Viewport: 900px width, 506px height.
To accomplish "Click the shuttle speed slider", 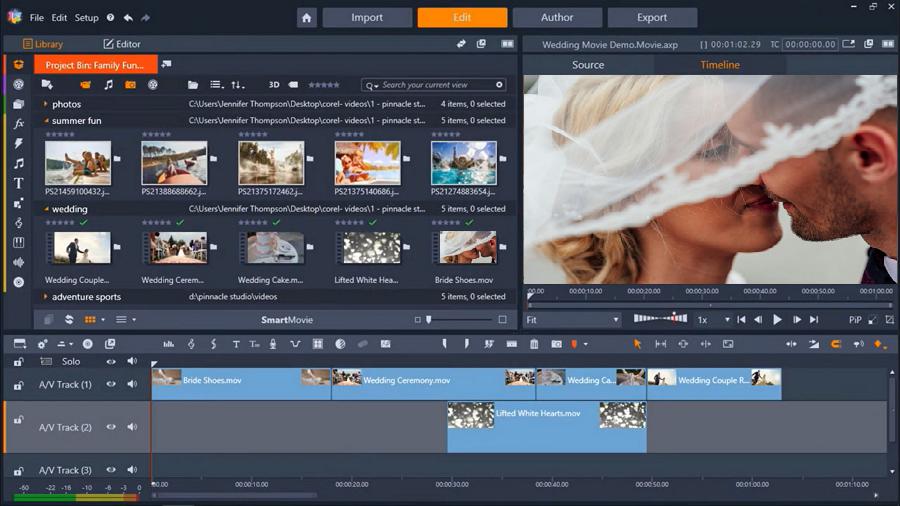I will [660, 318].
